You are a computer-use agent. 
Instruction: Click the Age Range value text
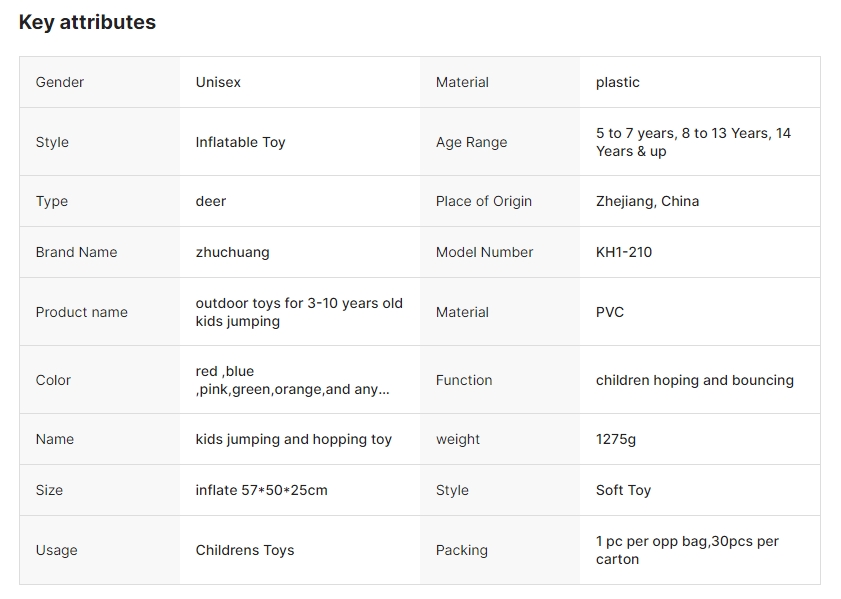pyautogui.click(x=693, y=142)
